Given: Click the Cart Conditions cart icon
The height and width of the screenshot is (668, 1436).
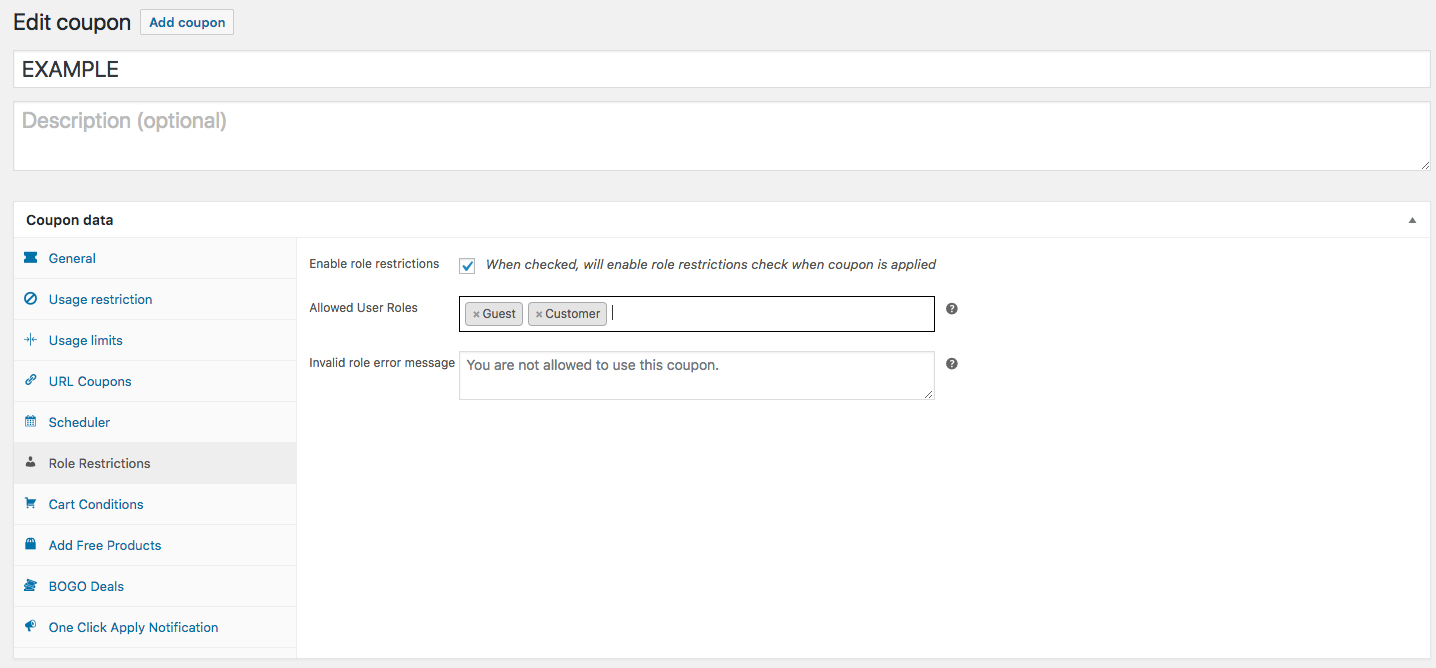Looking at the screenshot, I should click(30, 504).
